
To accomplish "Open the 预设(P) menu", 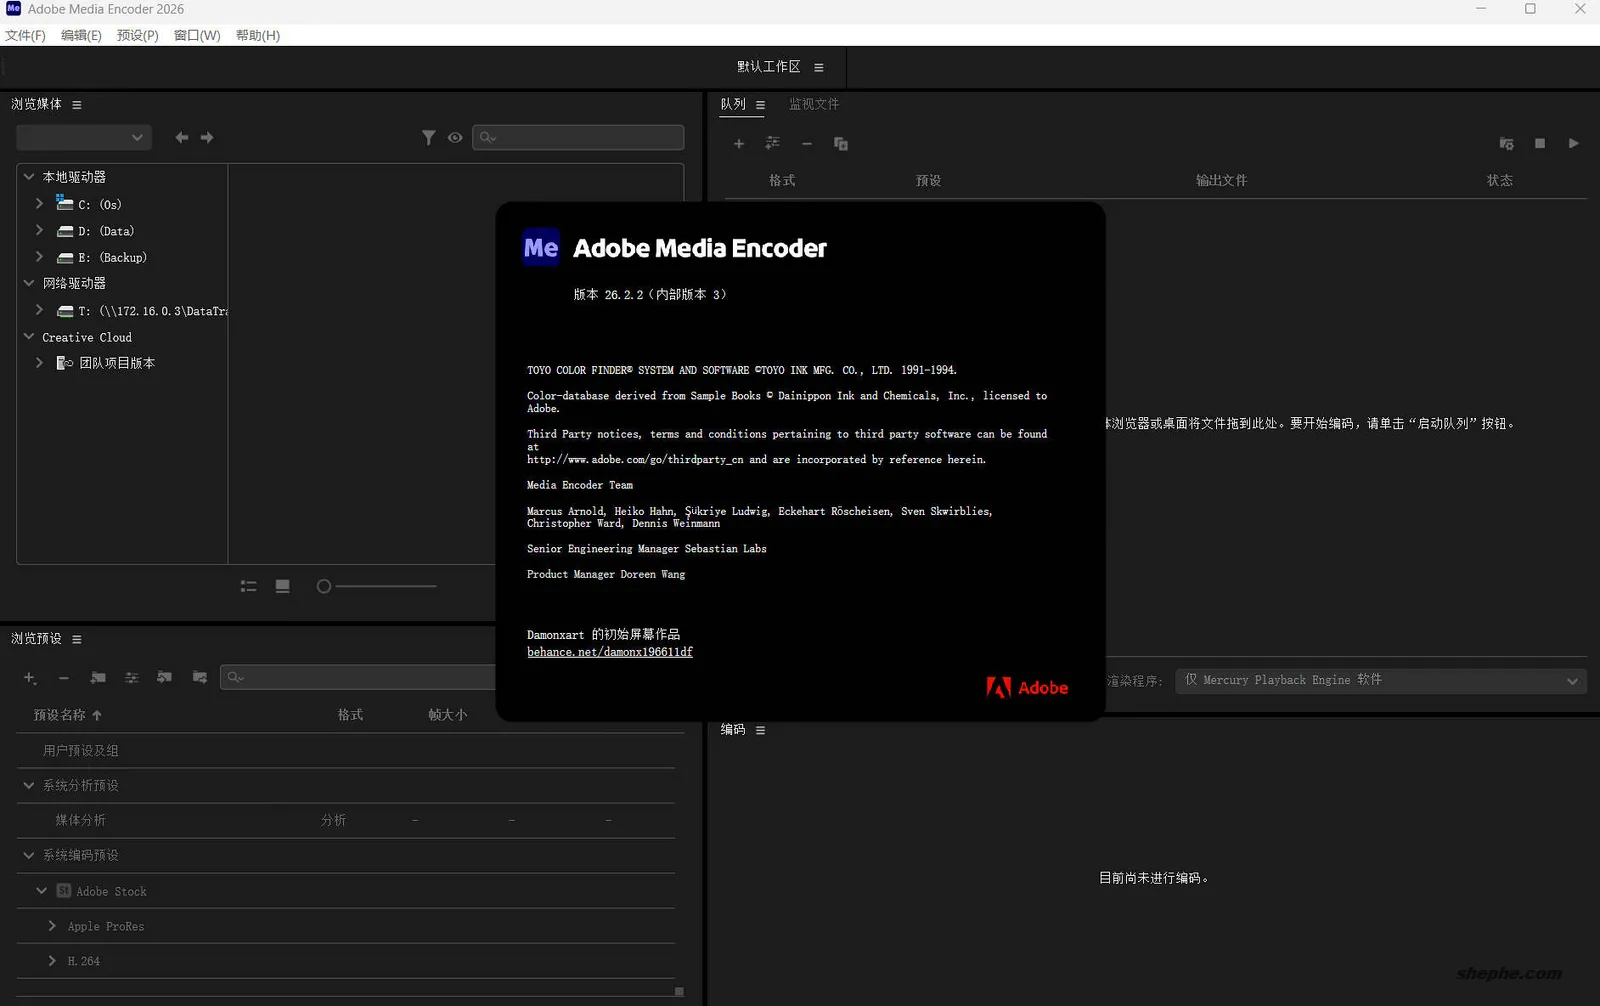I will (137, 35).
